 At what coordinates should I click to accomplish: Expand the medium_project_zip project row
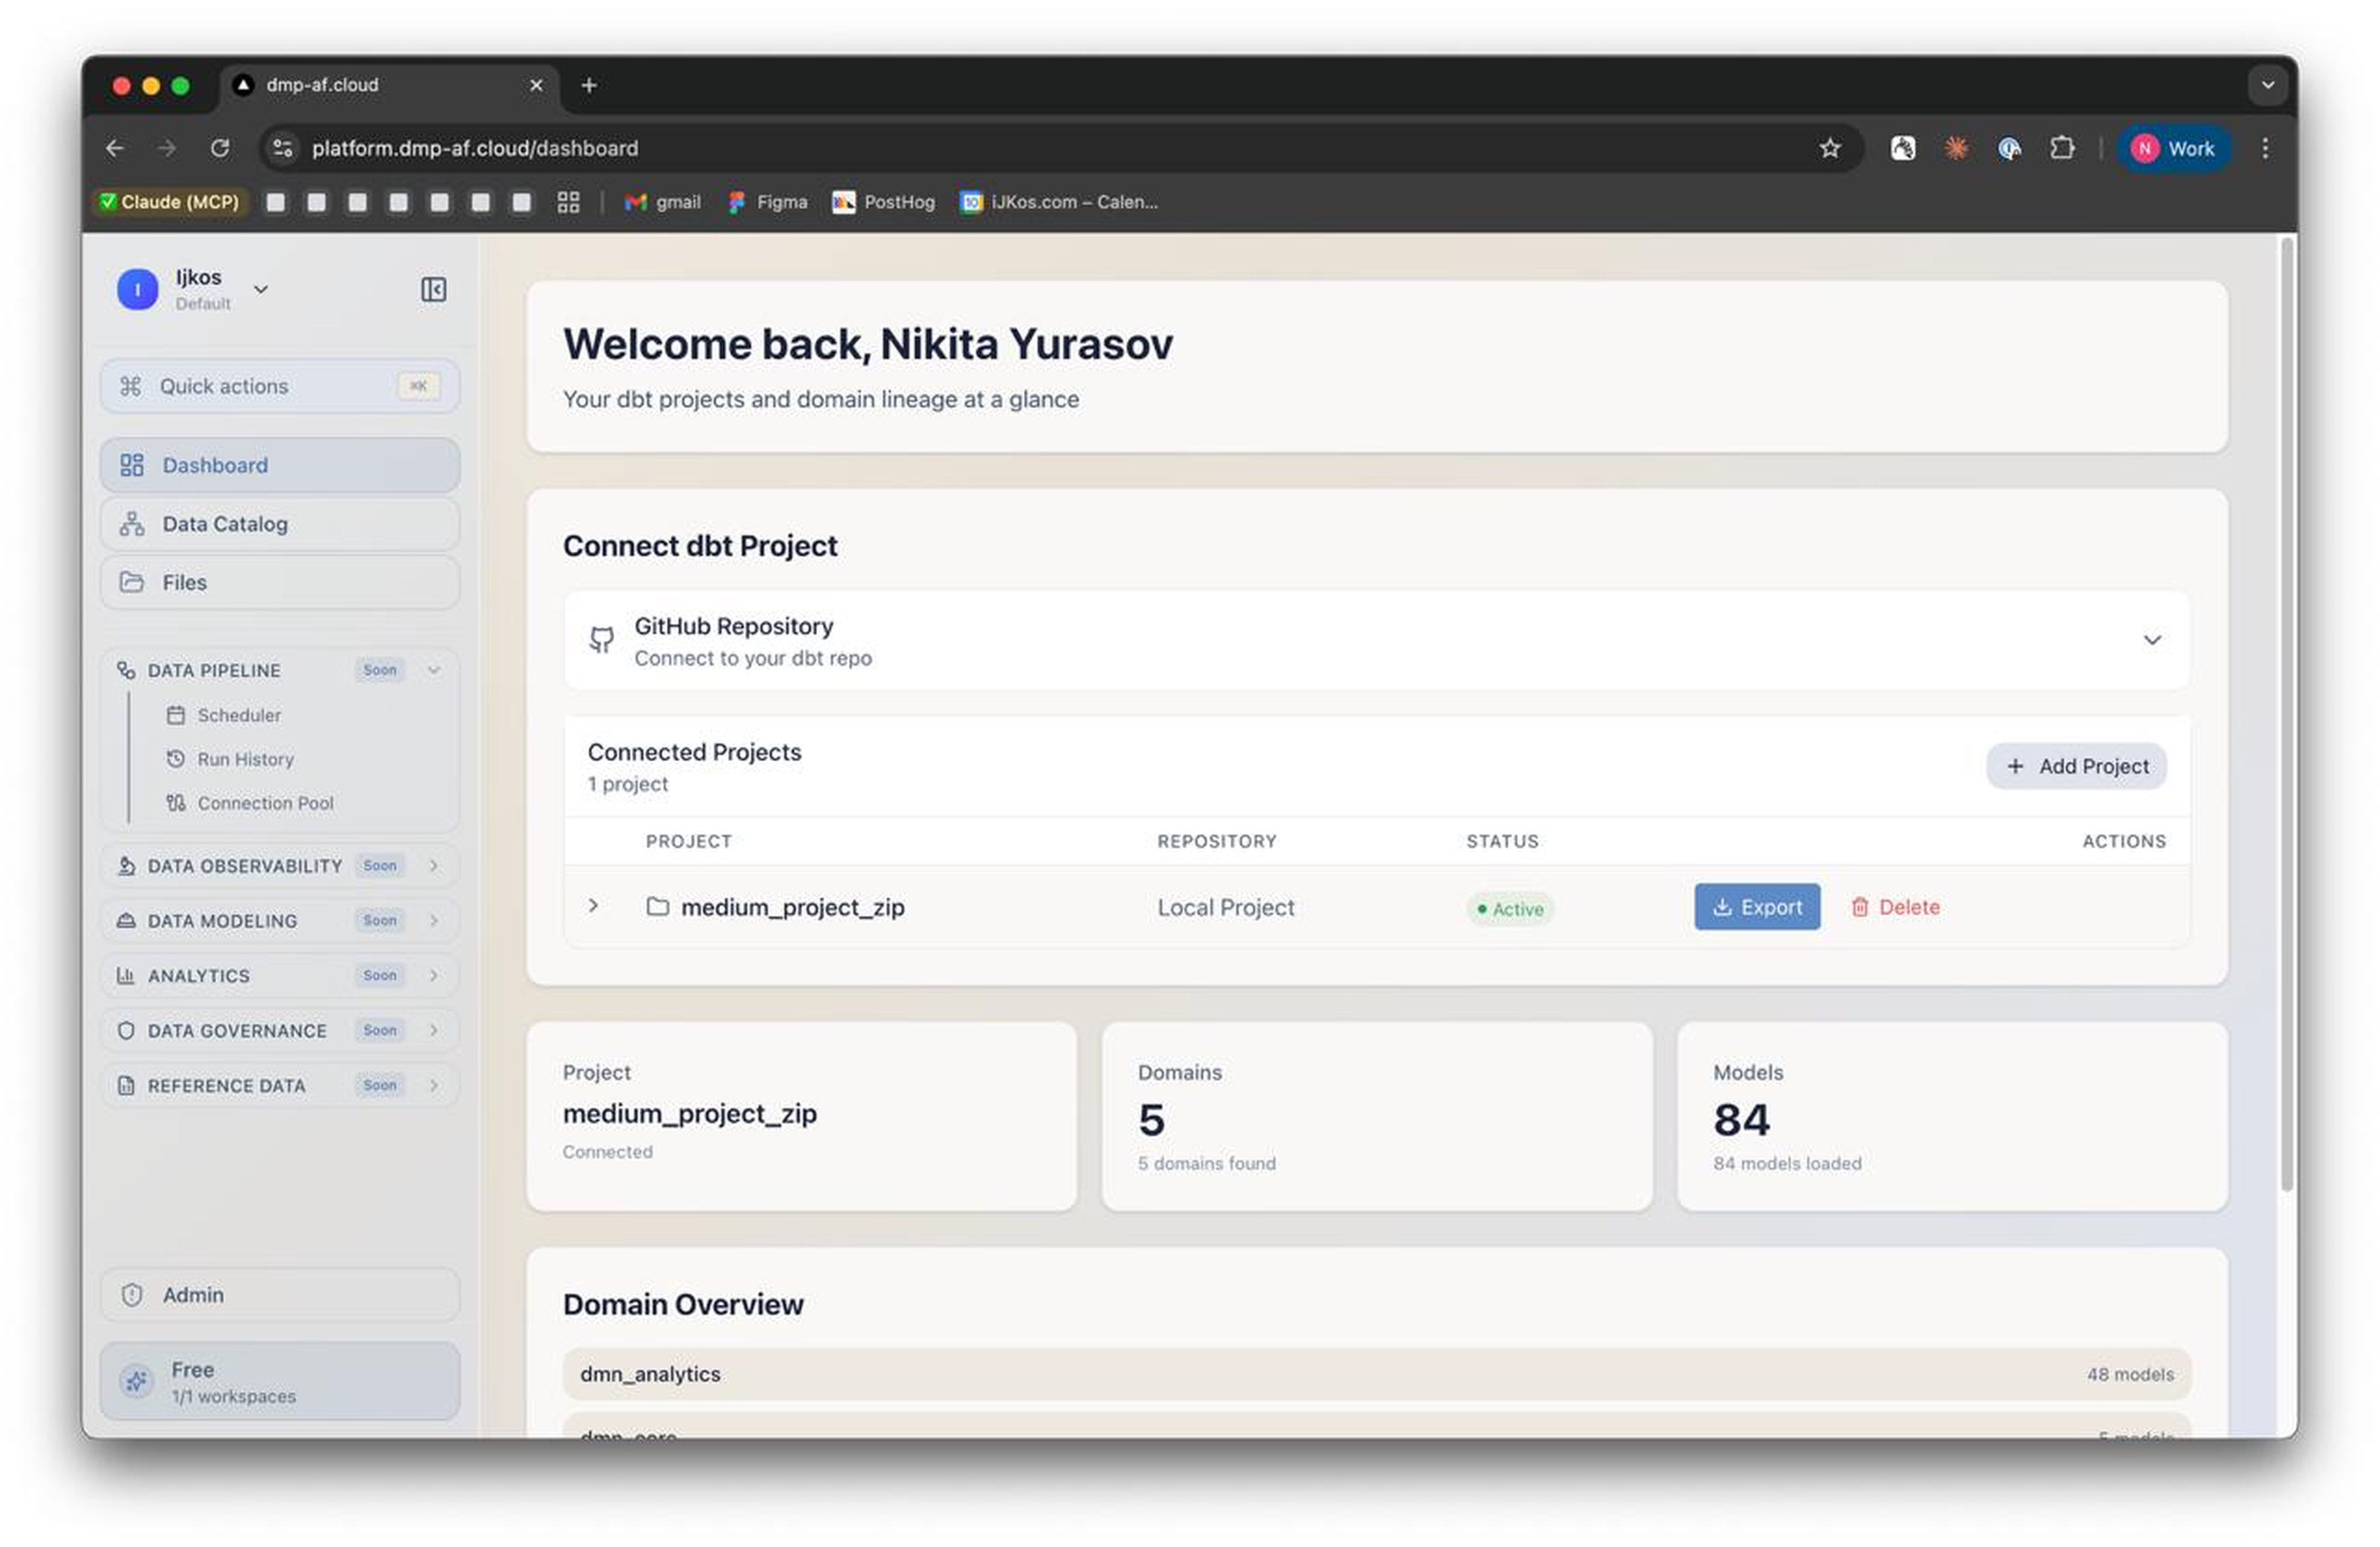point(593,906)
